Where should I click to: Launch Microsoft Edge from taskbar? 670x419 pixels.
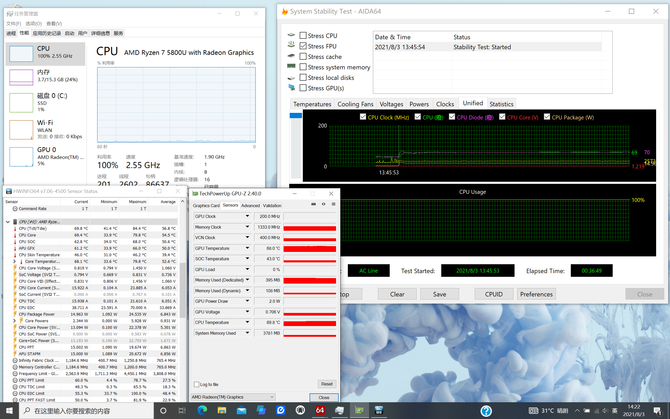202,410
